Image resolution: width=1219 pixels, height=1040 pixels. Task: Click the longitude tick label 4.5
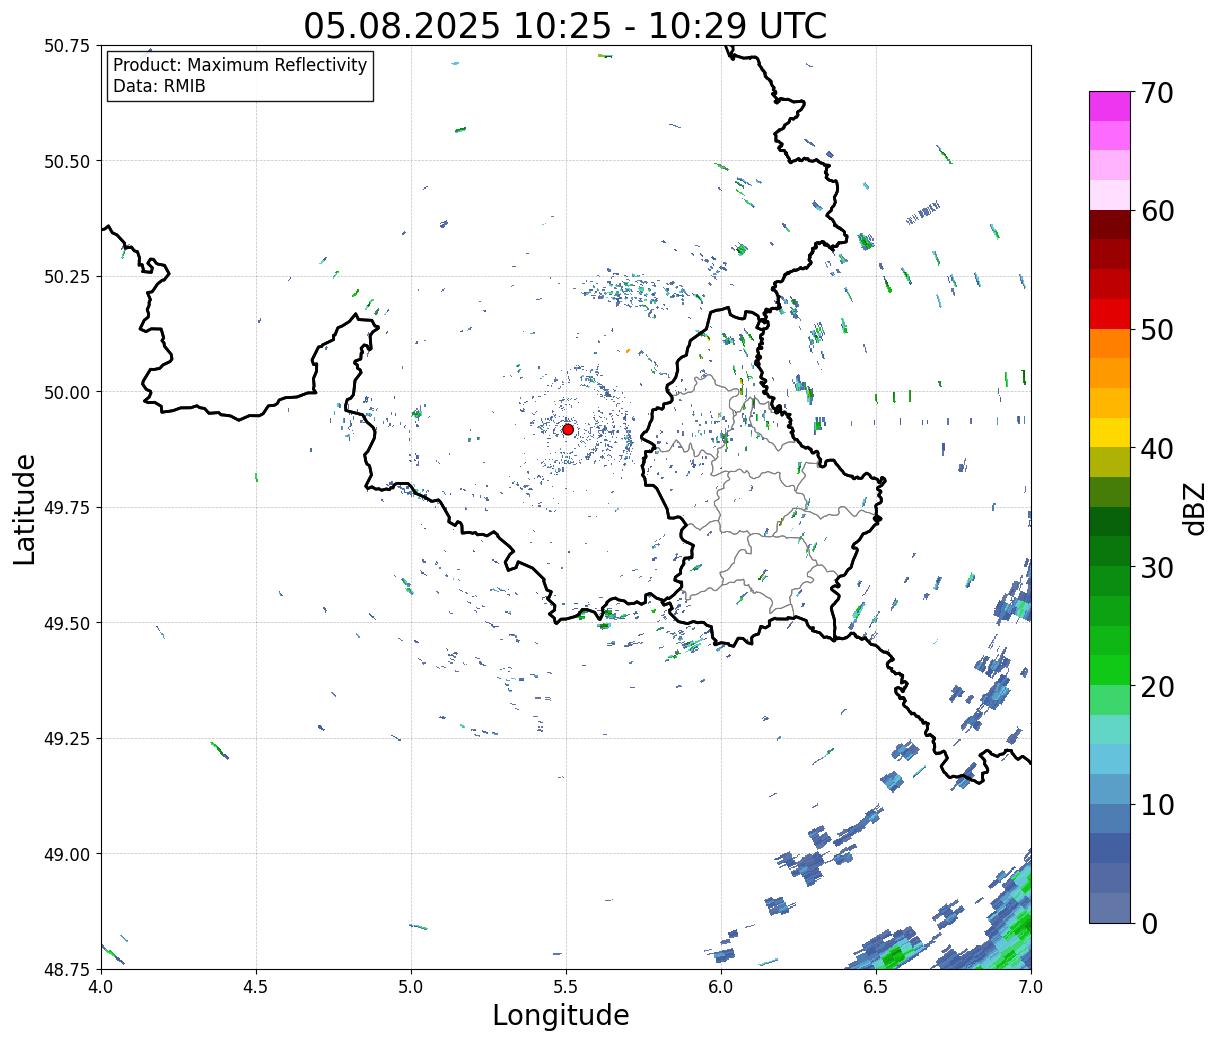pos(256,987)
